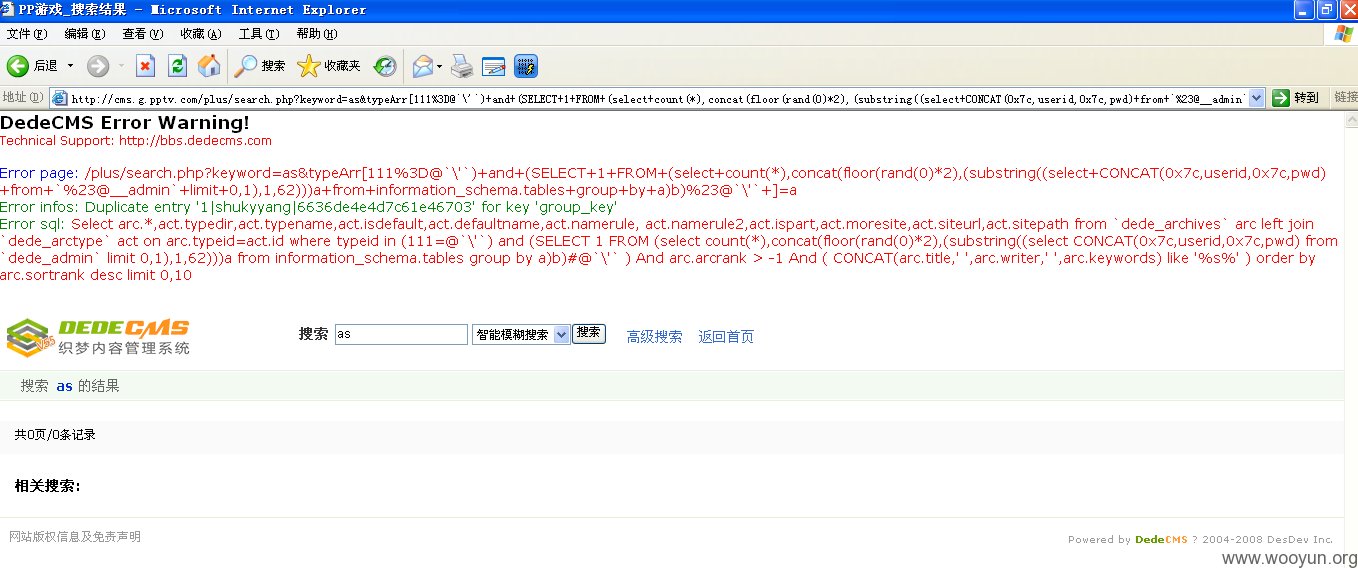The width and height of the screenshot is (1358, 568).
Task: Click the 'as' keyword in results header
Action: 64,386
